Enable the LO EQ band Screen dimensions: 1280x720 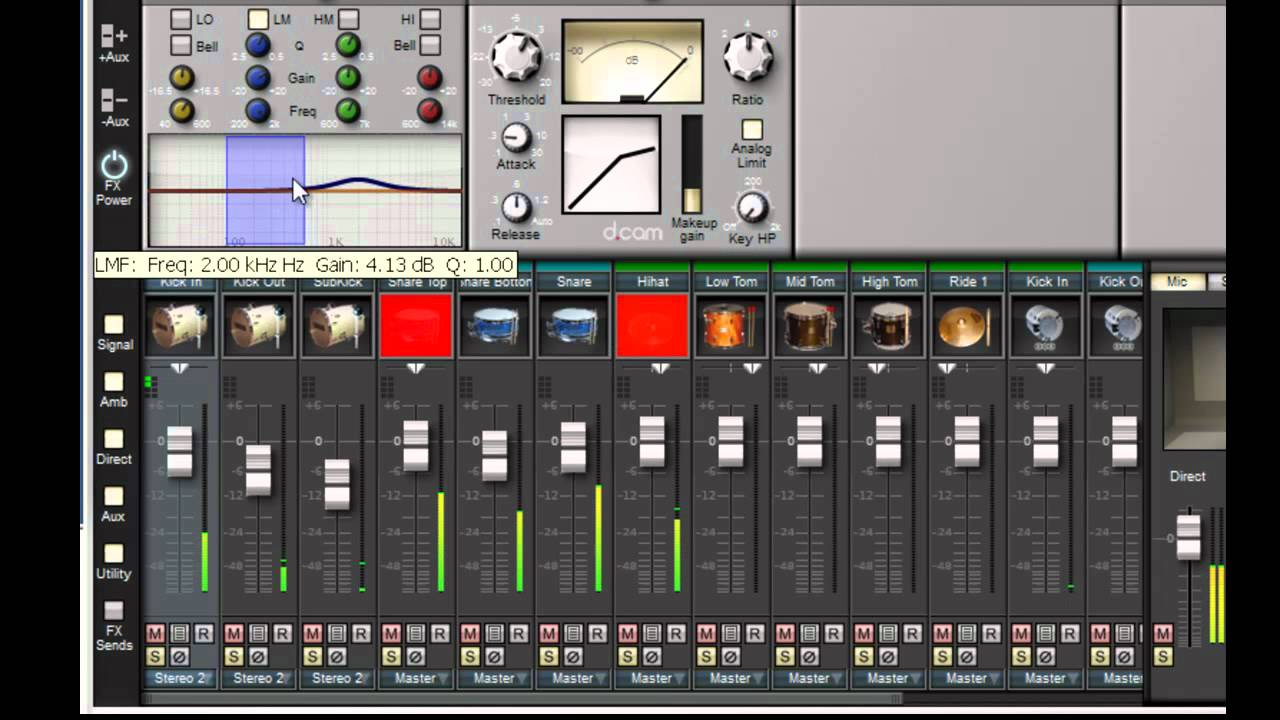tap(180, 19)
